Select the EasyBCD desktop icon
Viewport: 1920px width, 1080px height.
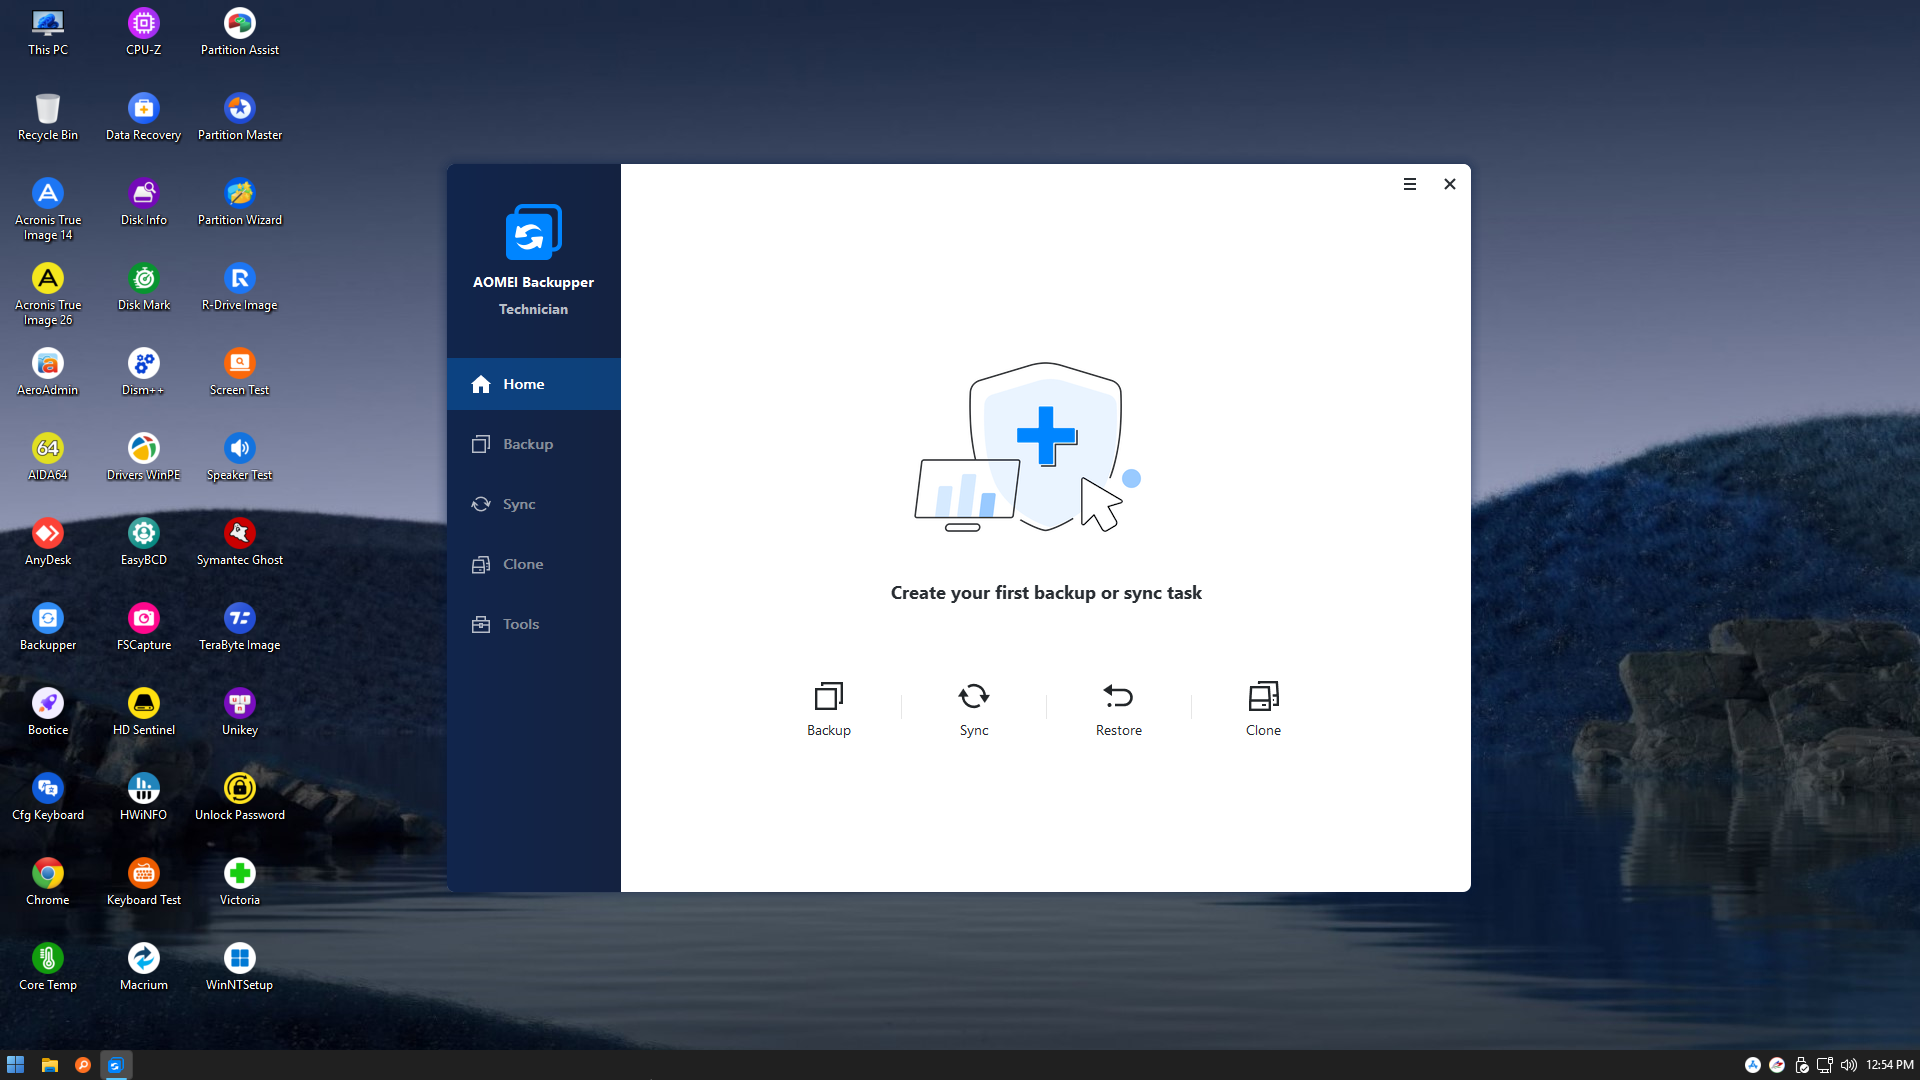(x=144, y=542)
